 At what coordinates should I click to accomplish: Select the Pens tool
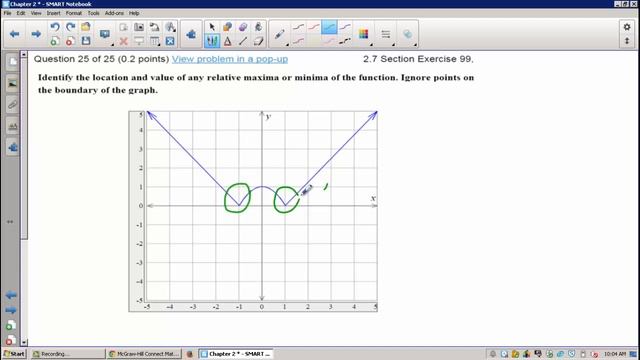[212, 41]
